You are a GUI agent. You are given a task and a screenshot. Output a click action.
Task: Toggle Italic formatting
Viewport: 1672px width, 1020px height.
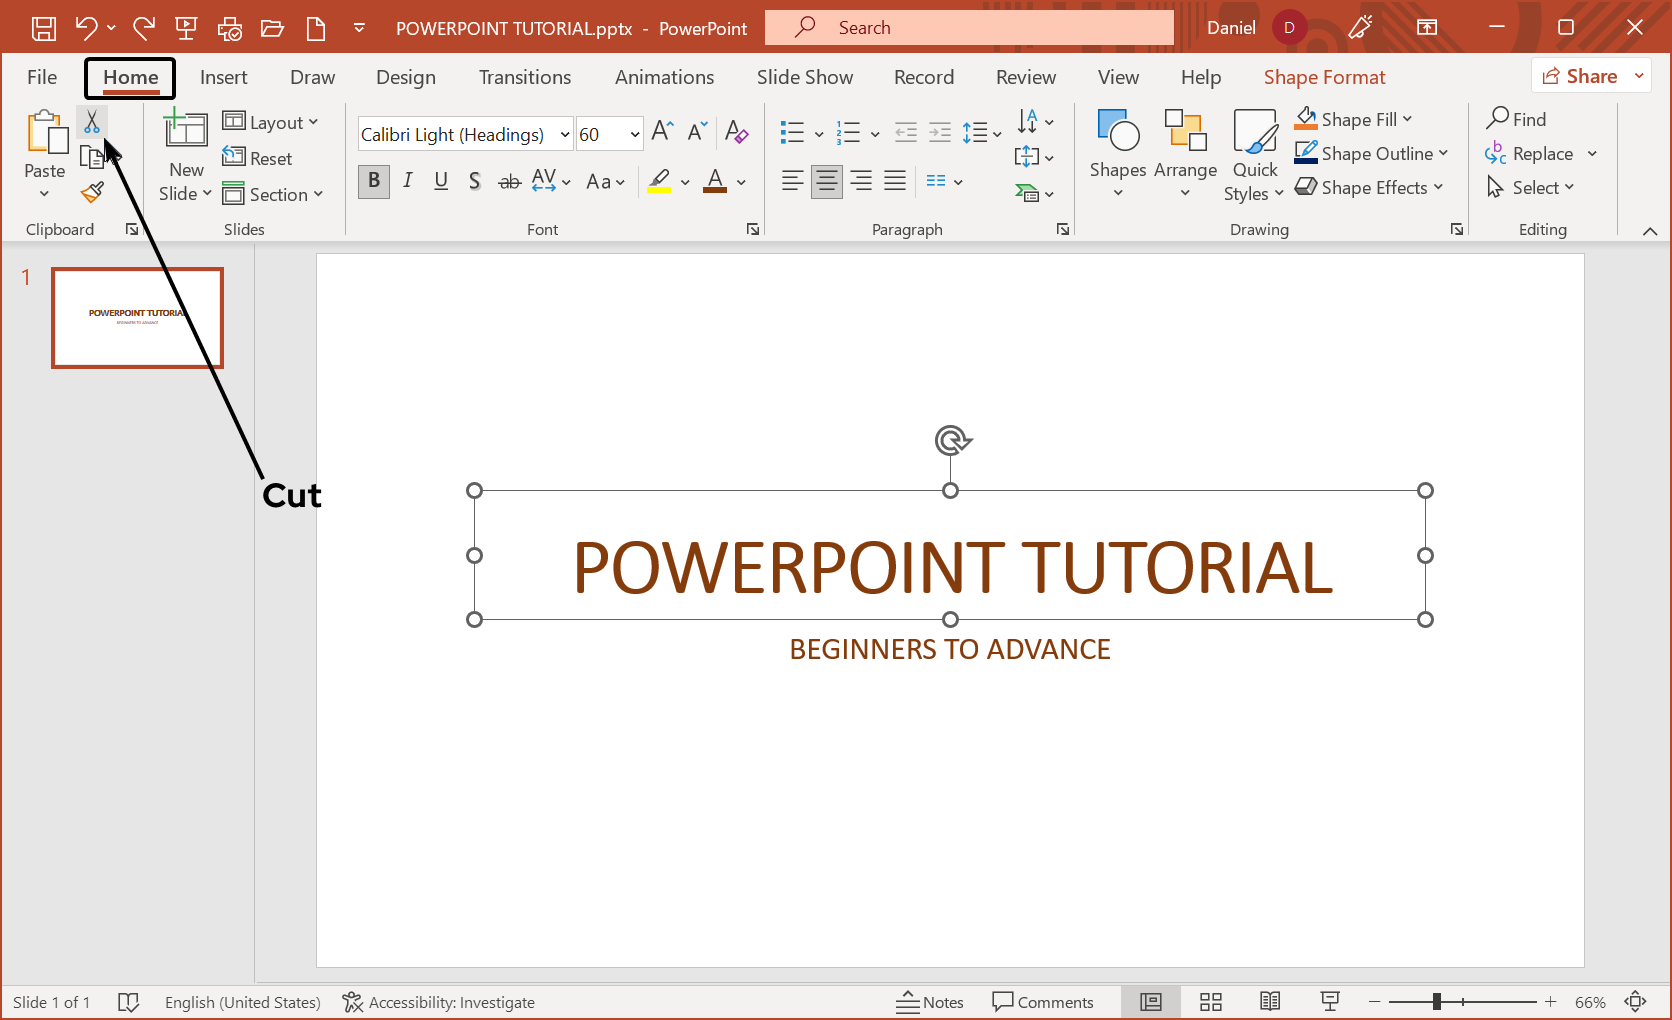[408, 181]
